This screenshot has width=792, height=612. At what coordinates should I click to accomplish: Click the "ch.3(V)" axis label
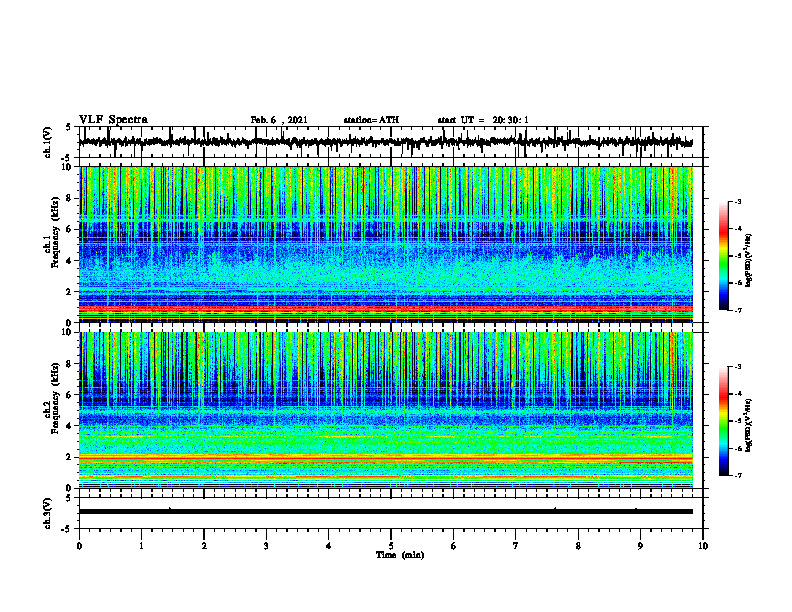pos(47,513)
